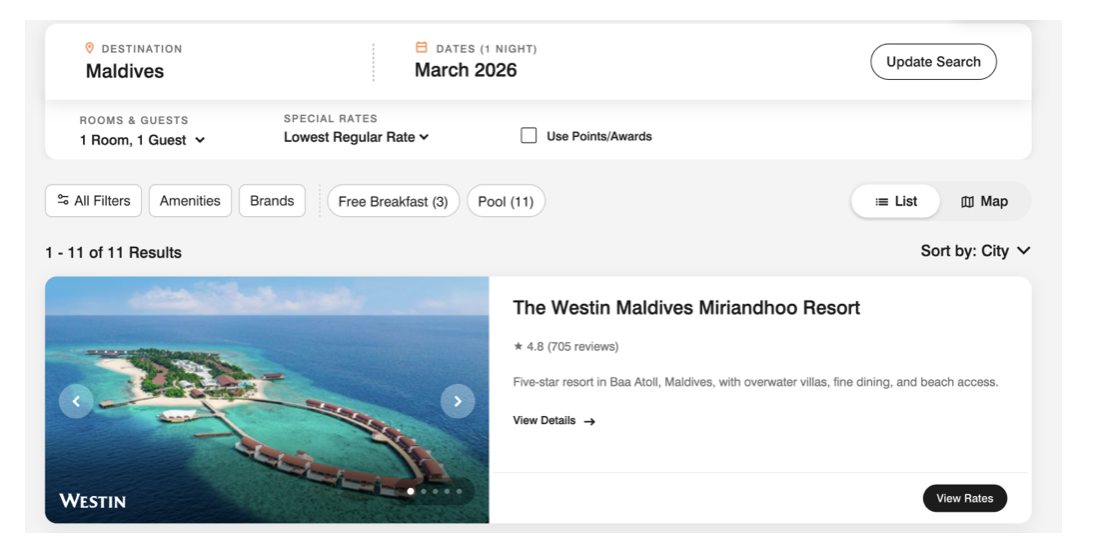Switch to List view
Screen dimensions: 1094x559
[896, 201]
